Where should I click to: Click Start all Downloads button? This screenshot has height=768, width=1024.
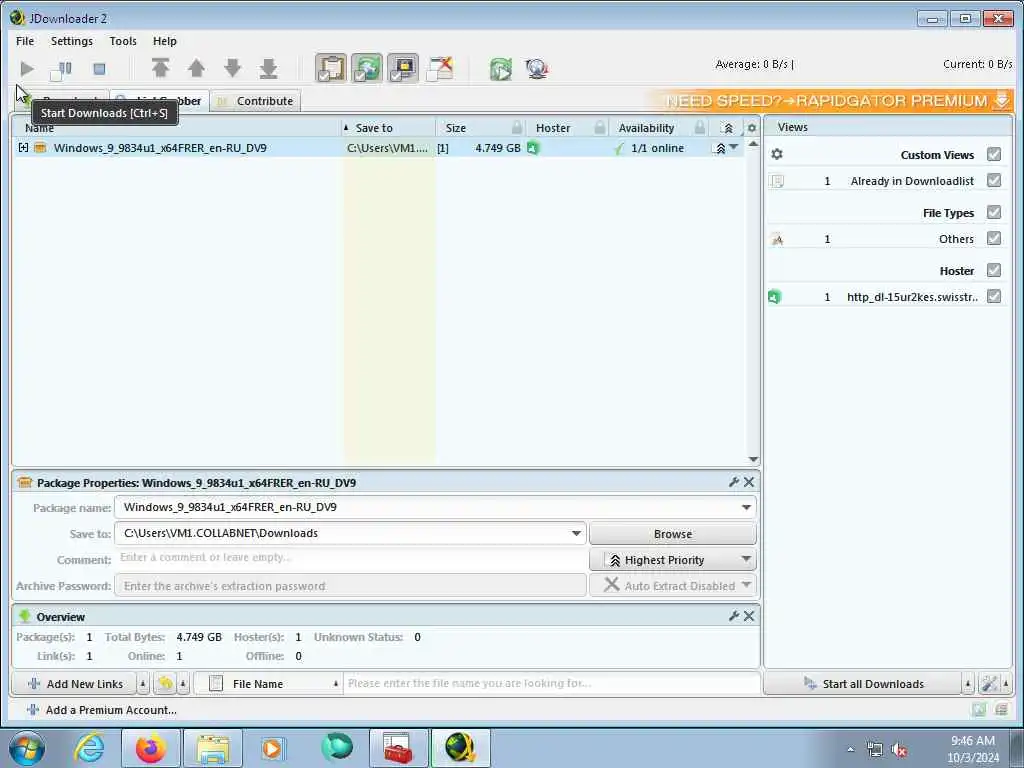(863, 684)
